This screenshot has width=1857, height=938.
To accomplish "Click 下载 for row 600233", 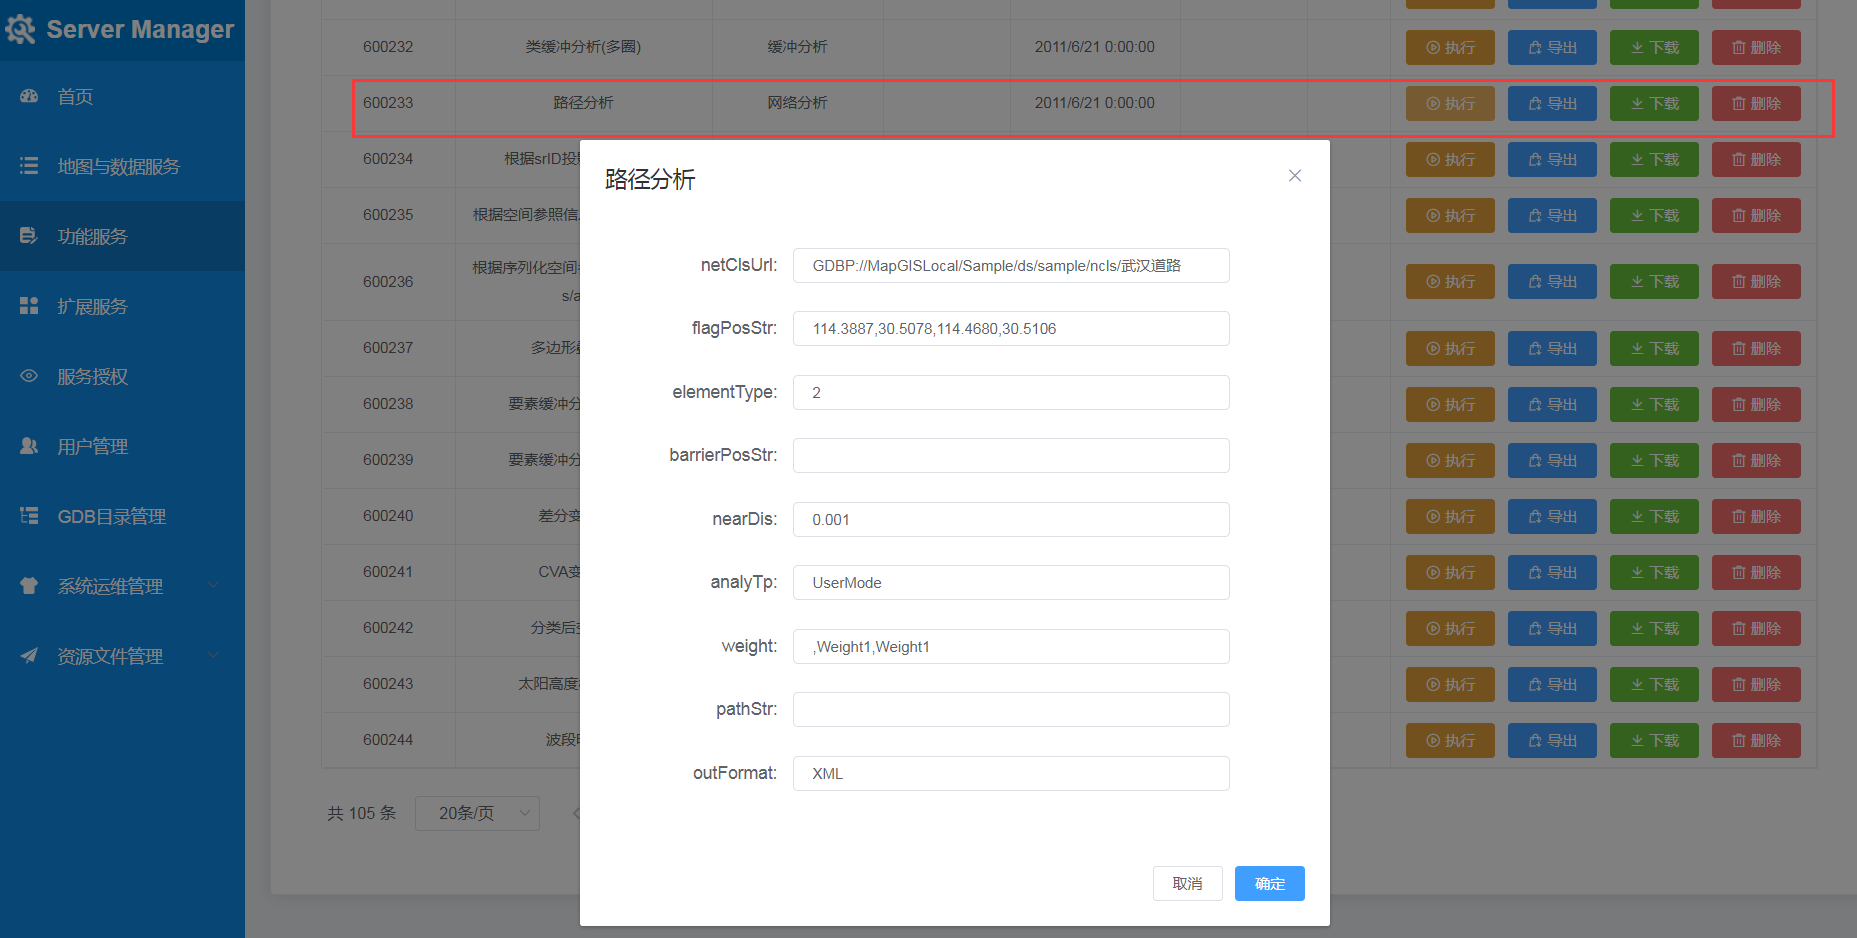I will coord(1654,104).
